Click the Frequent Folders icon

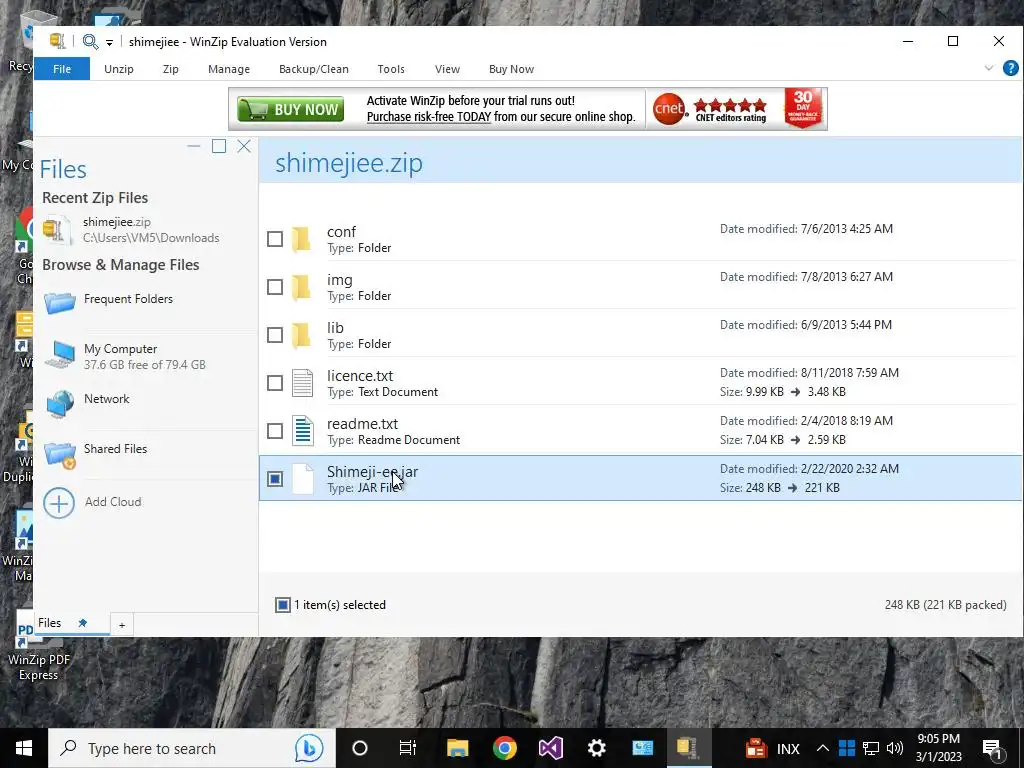point(60,302)
